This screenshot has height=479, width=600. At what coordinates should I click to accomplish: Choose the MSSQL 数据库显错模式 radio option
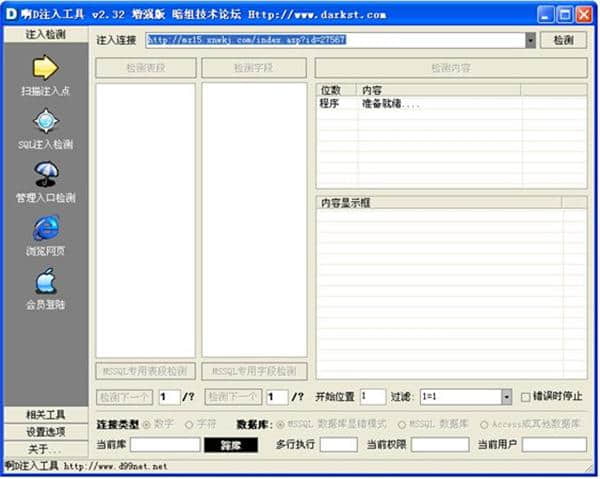(280, 424)
